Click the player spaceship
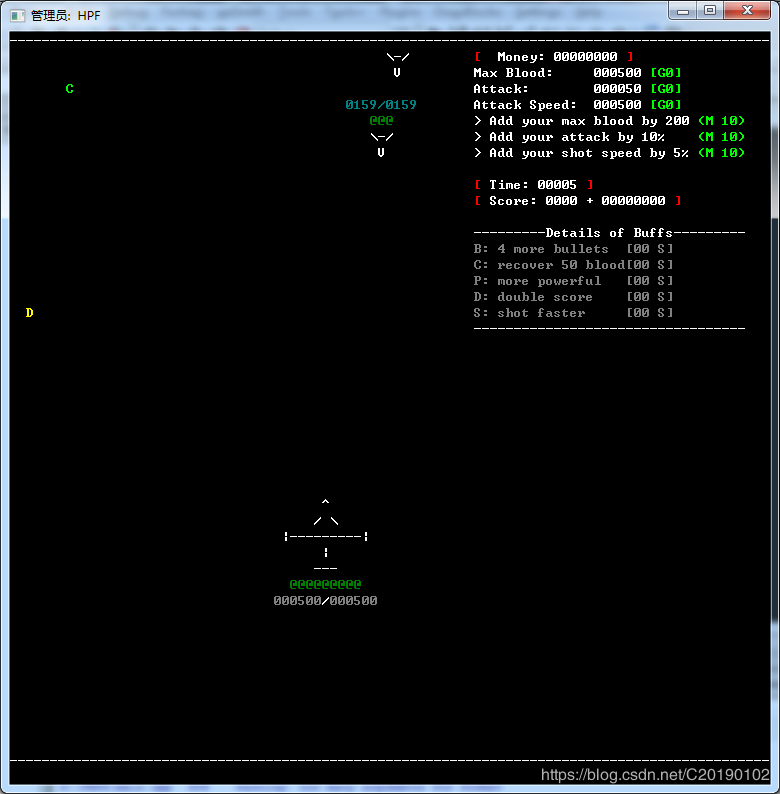The image size is (780, 794). tap(326, 535)
